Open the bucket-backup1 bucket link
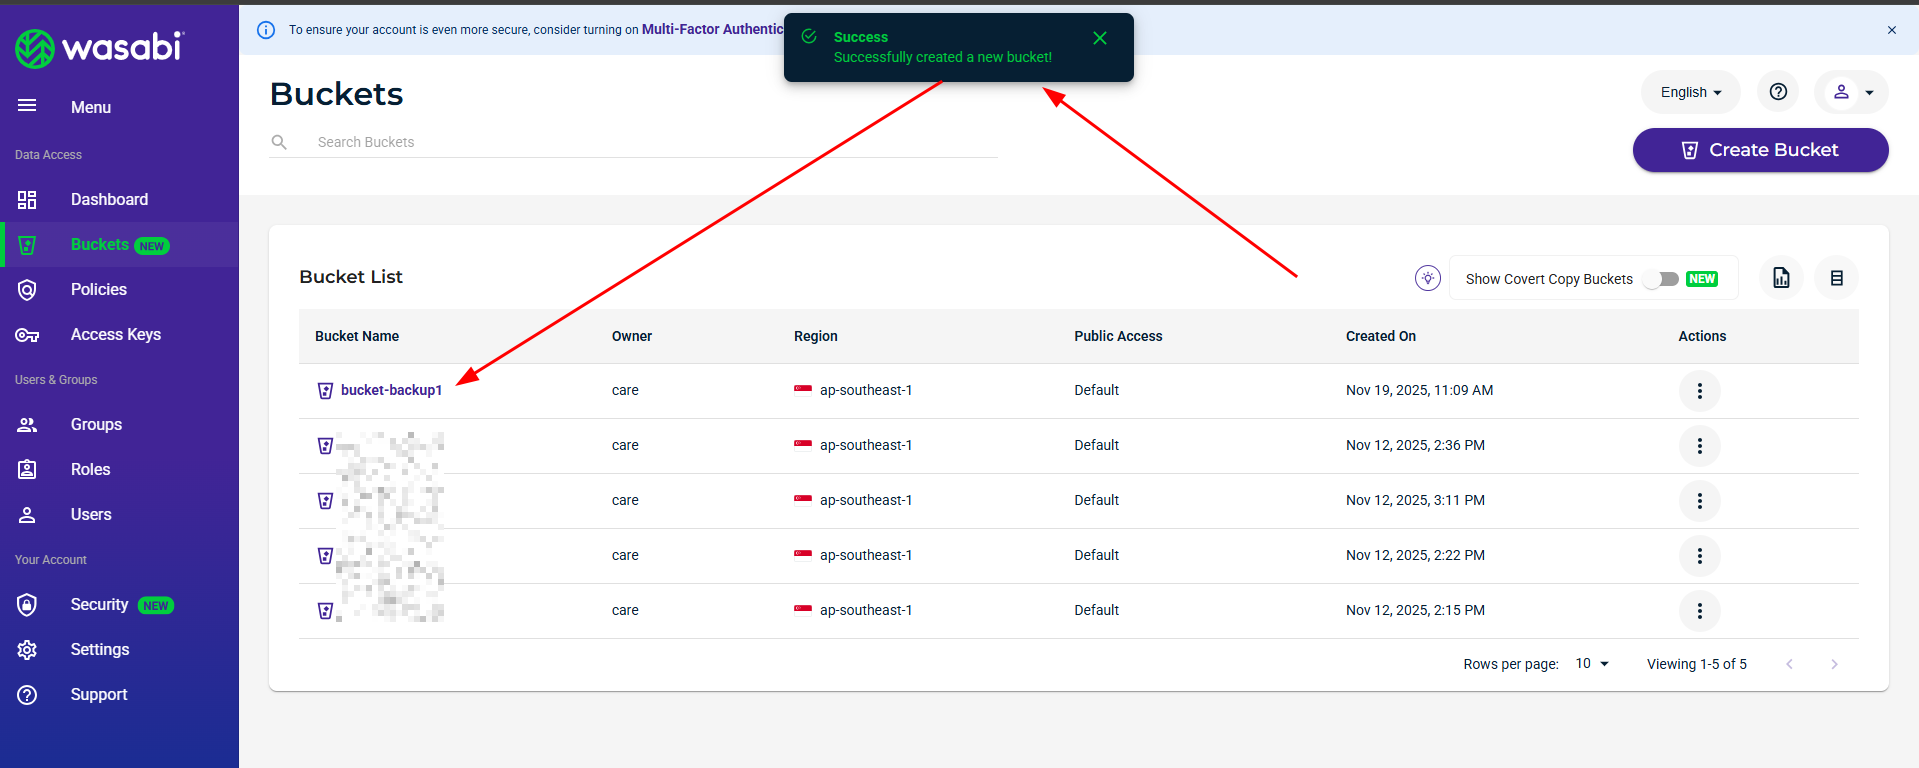1919x768 pixels. [x=391, y=390]
